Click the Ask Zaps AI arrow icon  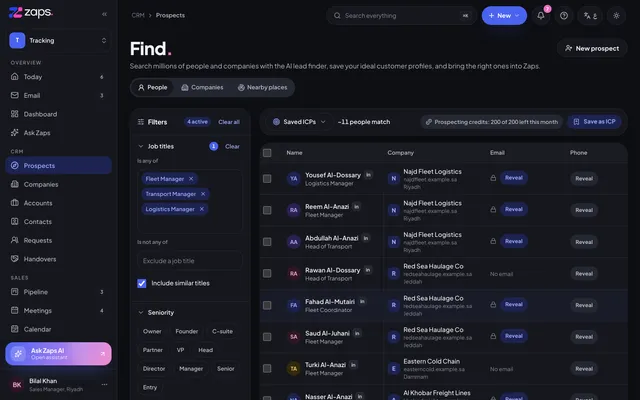tap(103, 353)
